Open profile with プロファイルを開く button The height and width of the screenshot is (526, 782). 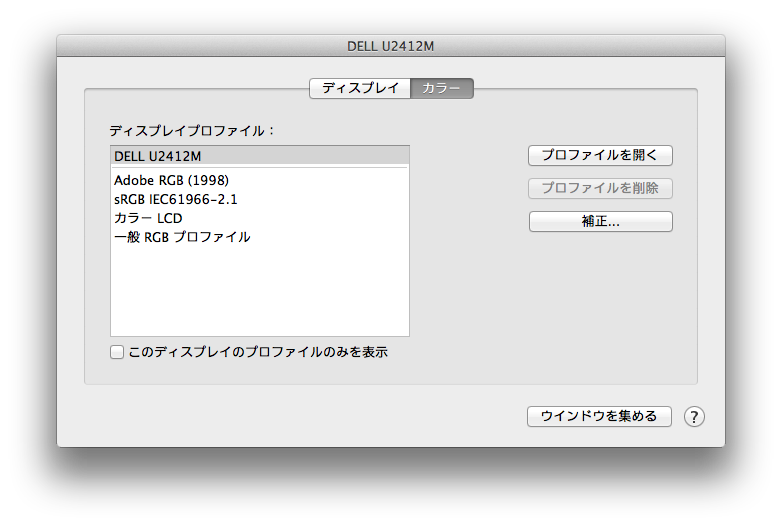click(x=600, y=155)
